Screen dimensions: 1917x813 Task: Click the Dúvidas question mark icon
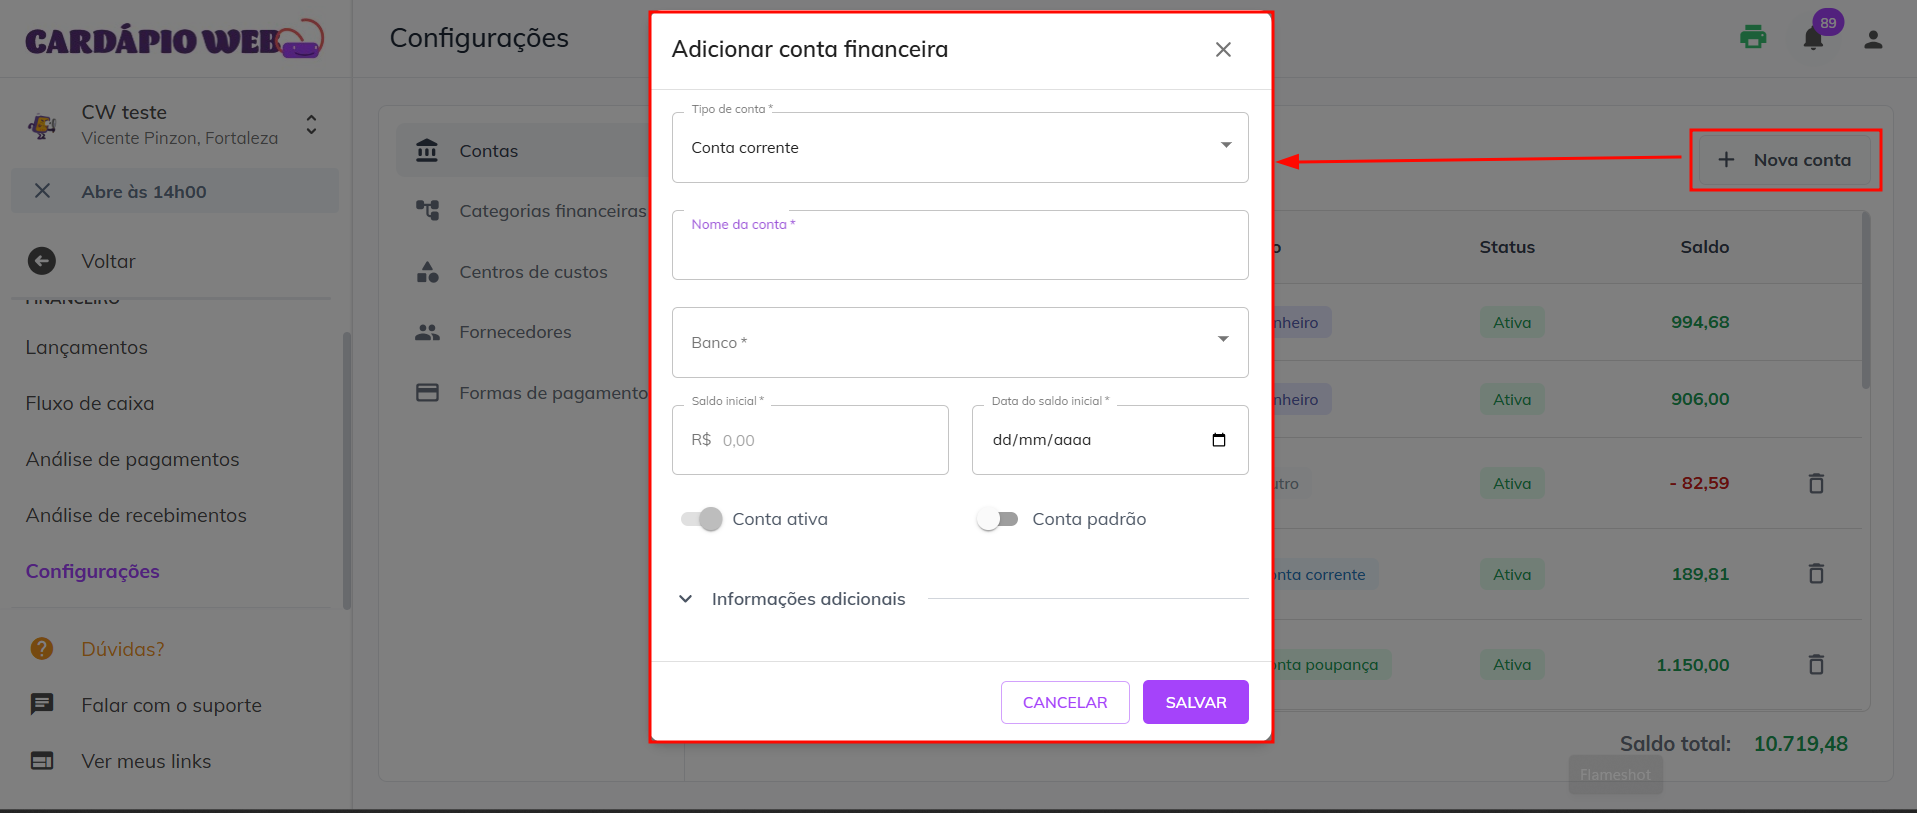click(42, 649)
